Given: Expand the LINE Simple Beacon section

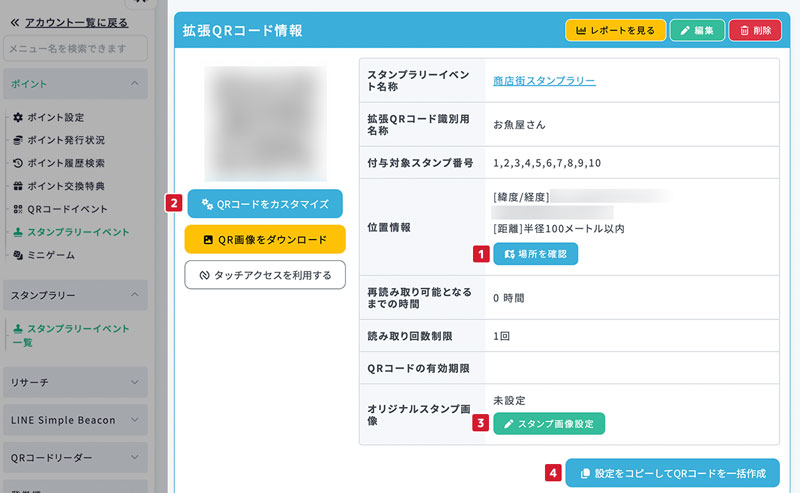Looking at the screenshot, I should [x=134, y=420].
